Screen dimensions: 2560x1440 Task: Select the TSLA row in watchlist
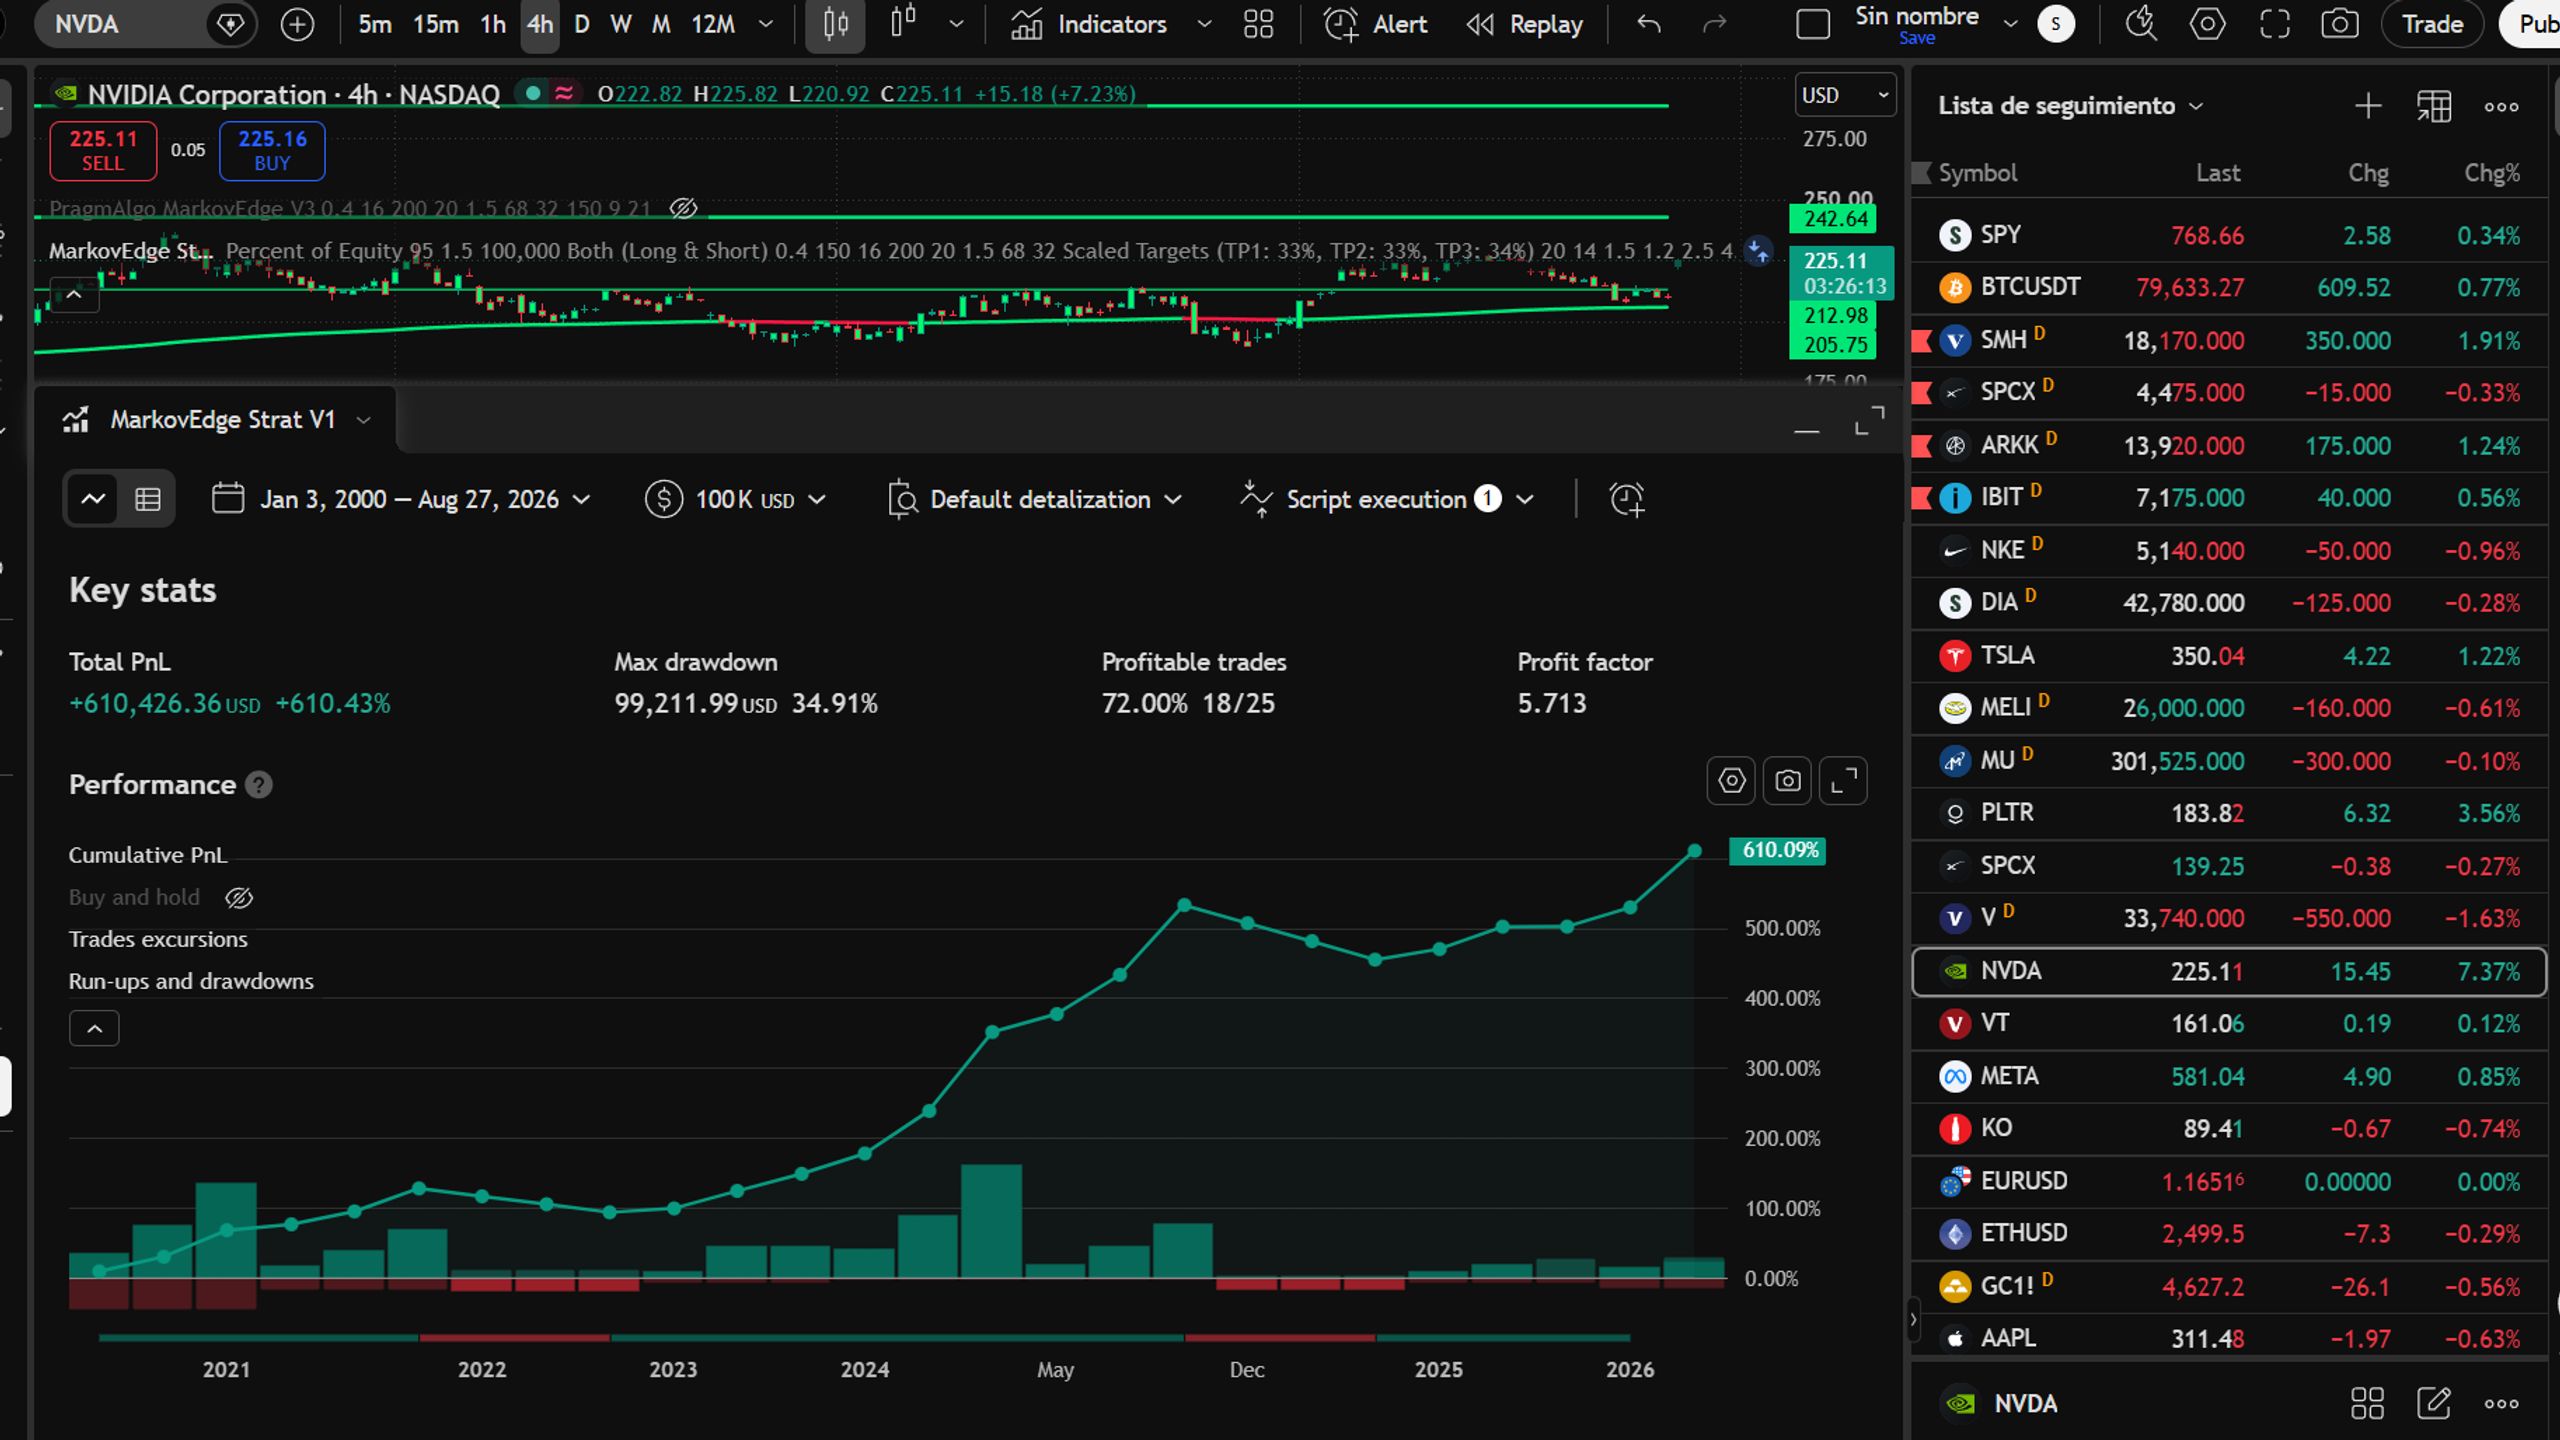[x=2229, y=656]
